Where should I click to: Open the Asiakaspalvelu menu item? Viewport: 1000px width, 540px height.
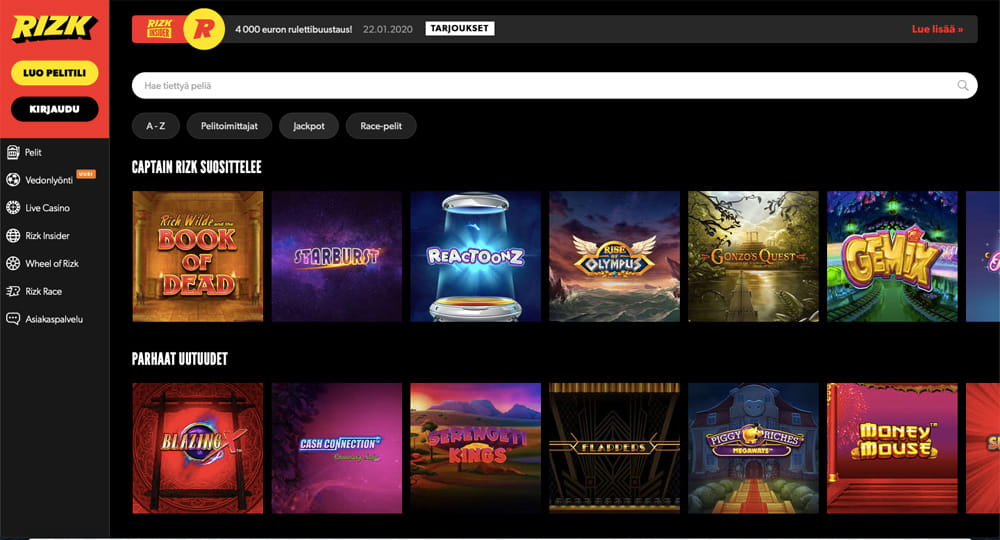(54, 319)
